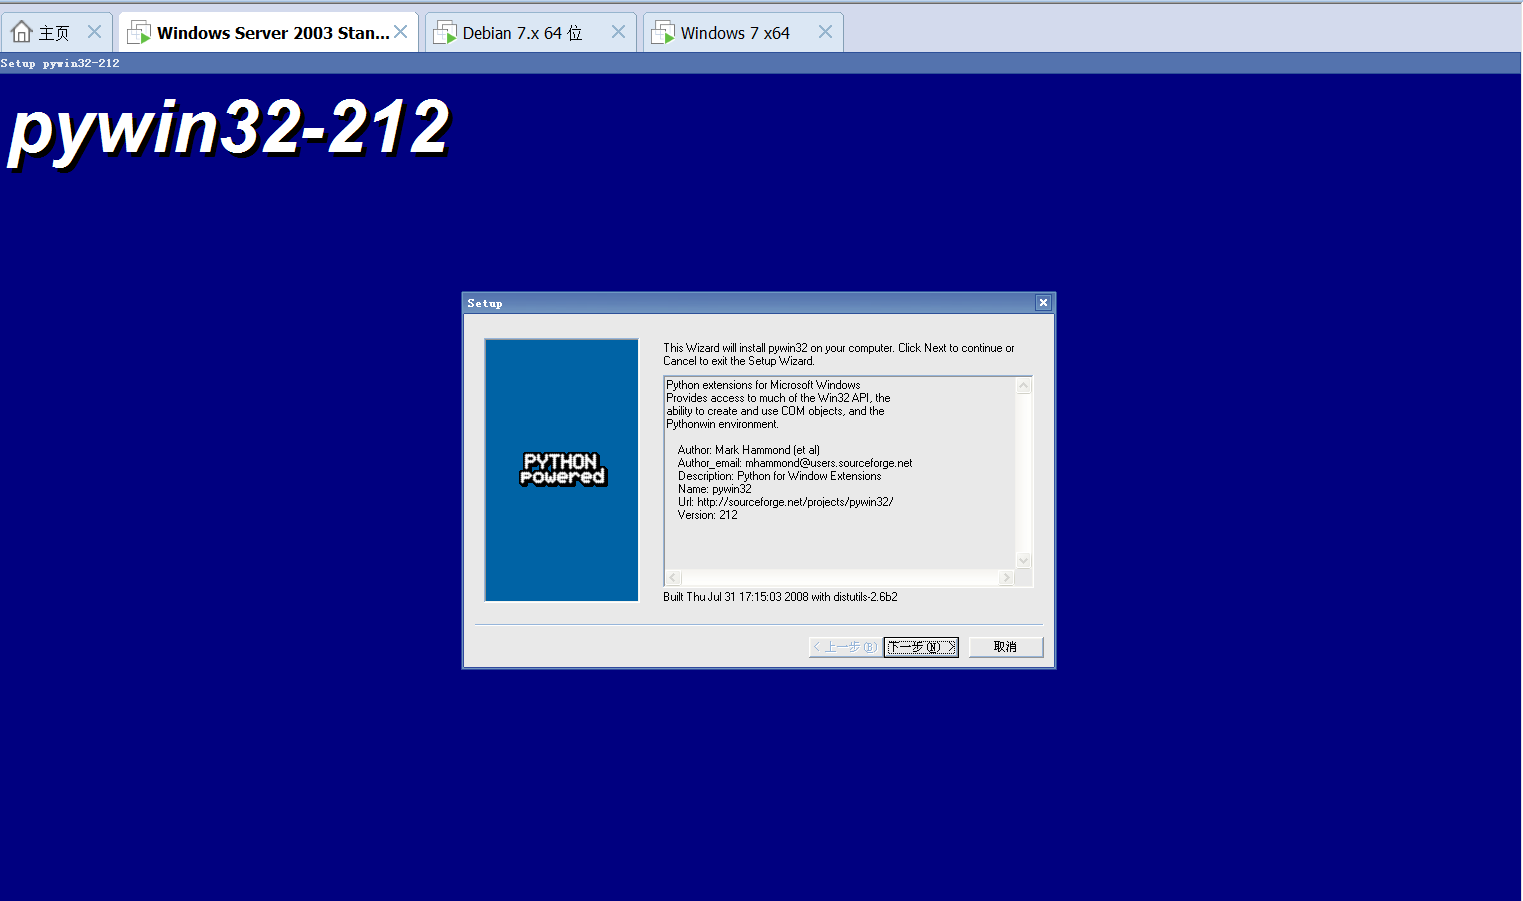Click the 'Python extensions for Microsoft Windows' line
This screenshot has height=901, width=1523.
763,385
